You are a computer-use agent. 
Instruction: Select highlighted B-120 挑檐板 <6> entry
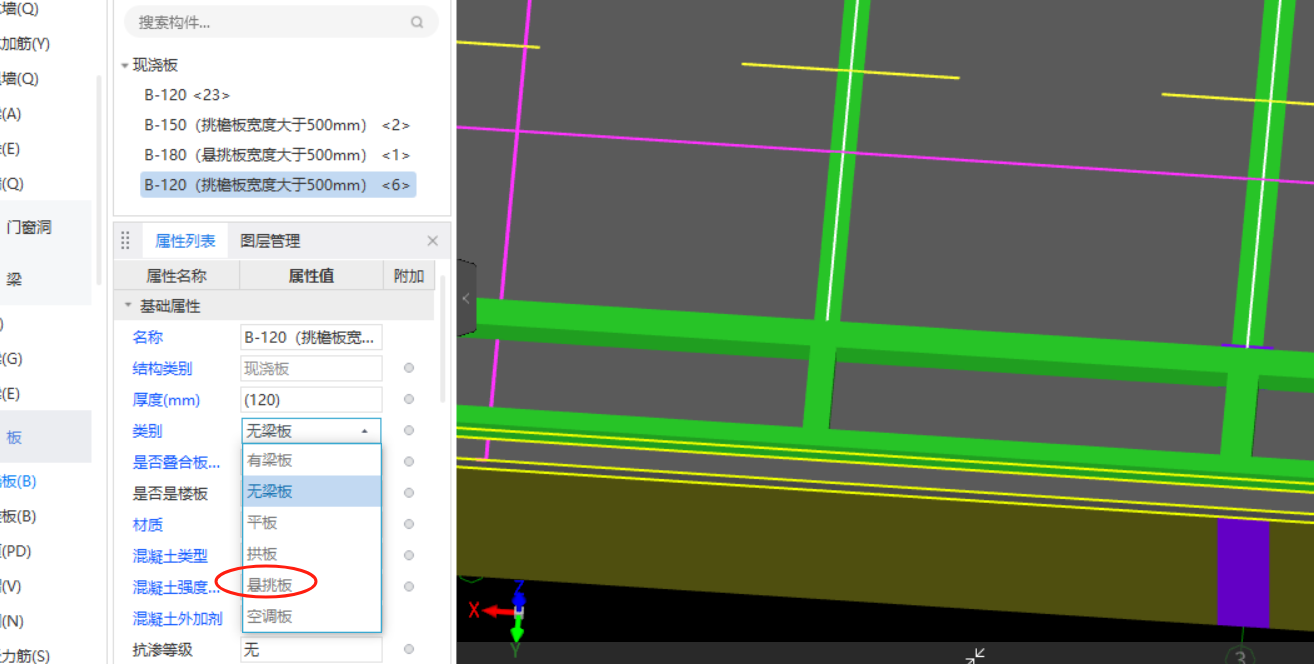tap(277, 185)
